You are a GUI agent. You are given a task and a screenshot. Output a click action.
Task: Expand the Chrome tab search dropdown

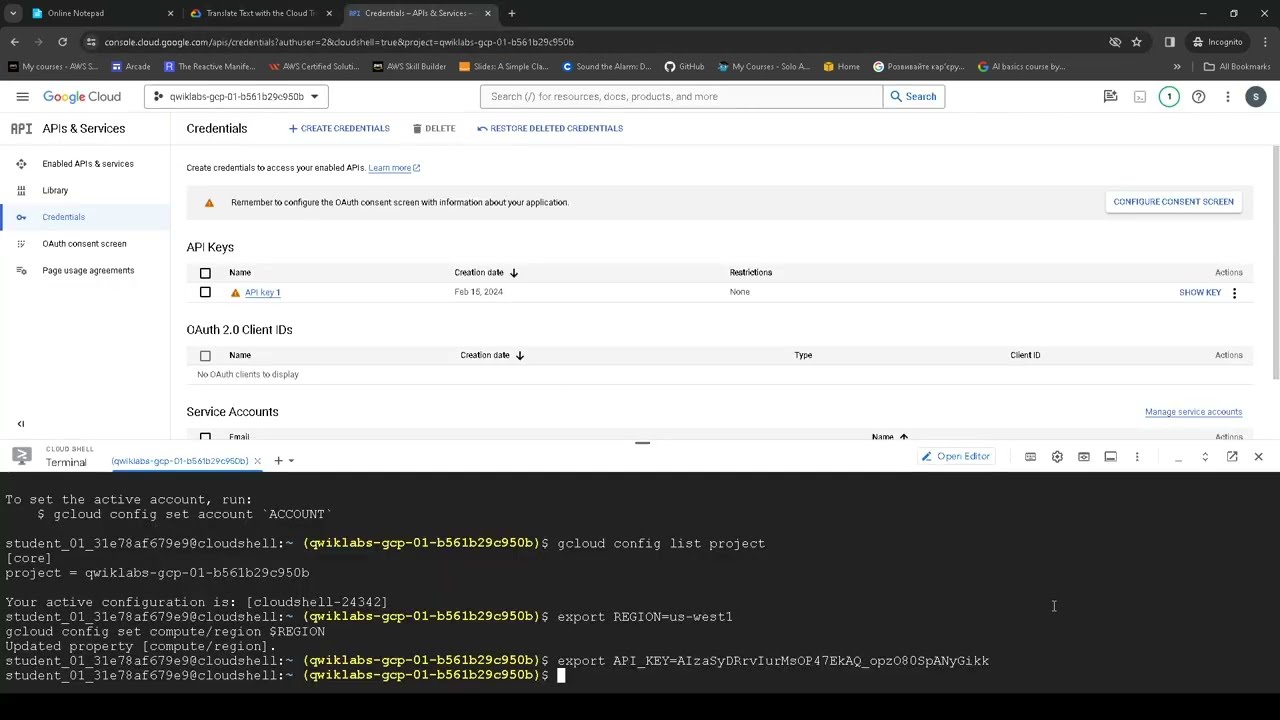tap(13, 13)
